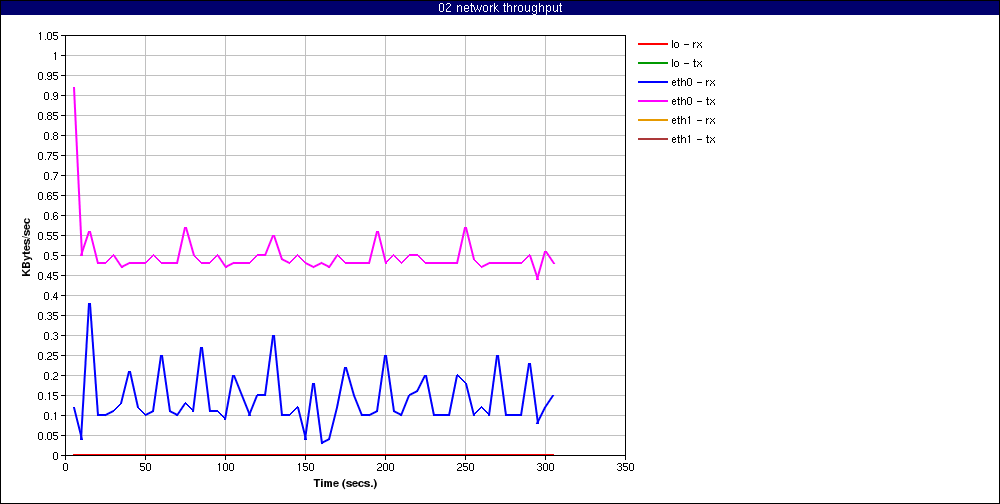Click the x-axis tick label '350'
The width and height of the screenshot is (1000, 504).
pos(626,467)
